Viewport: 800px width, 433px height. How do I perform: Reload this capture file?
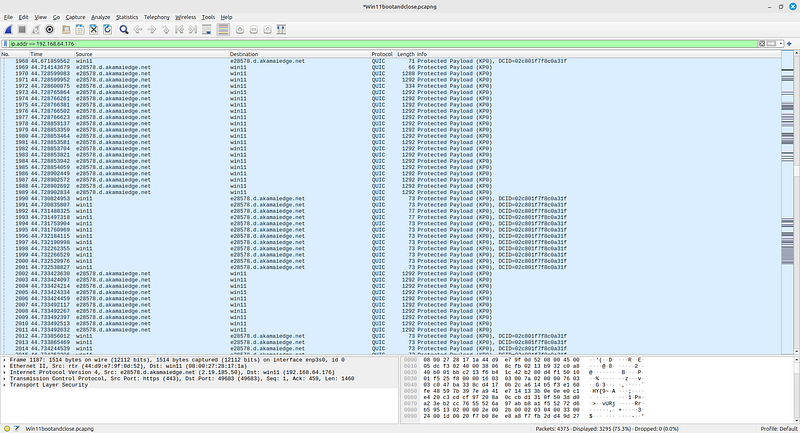(x=107, y=30)
